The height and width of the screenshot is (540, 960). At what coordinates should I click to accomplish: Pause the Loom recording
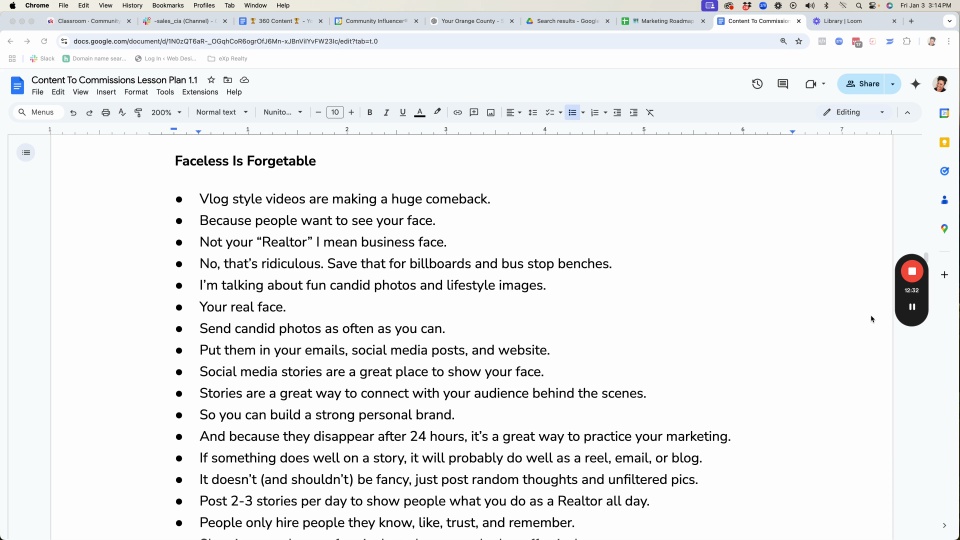point(912,307)
